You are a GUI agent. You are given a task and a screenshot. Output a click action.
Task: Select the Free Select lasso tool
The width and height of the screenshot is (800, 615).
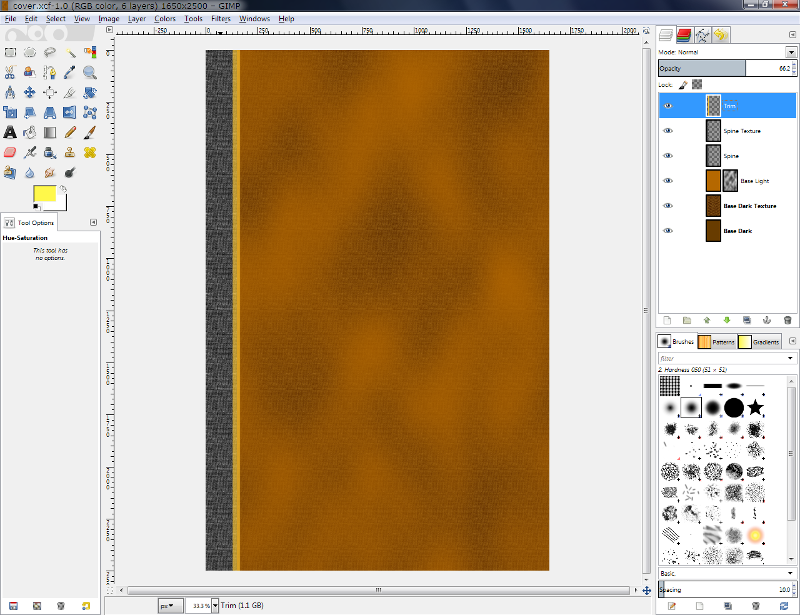point(50,53)
